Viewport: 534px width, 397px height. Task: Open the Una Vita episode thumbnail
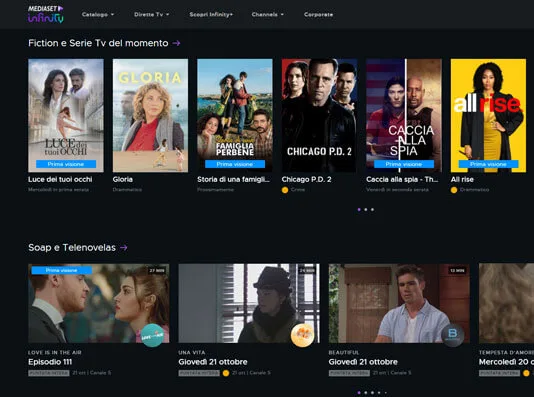[249, 303]
